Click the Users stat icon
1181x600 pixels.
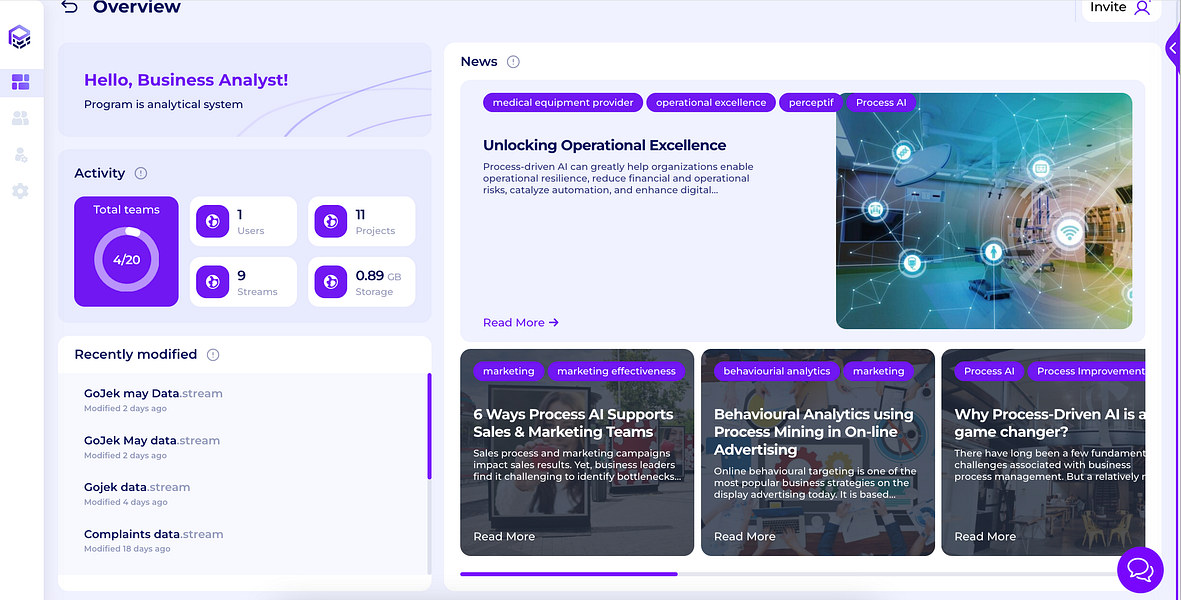[x=212, y=221]
